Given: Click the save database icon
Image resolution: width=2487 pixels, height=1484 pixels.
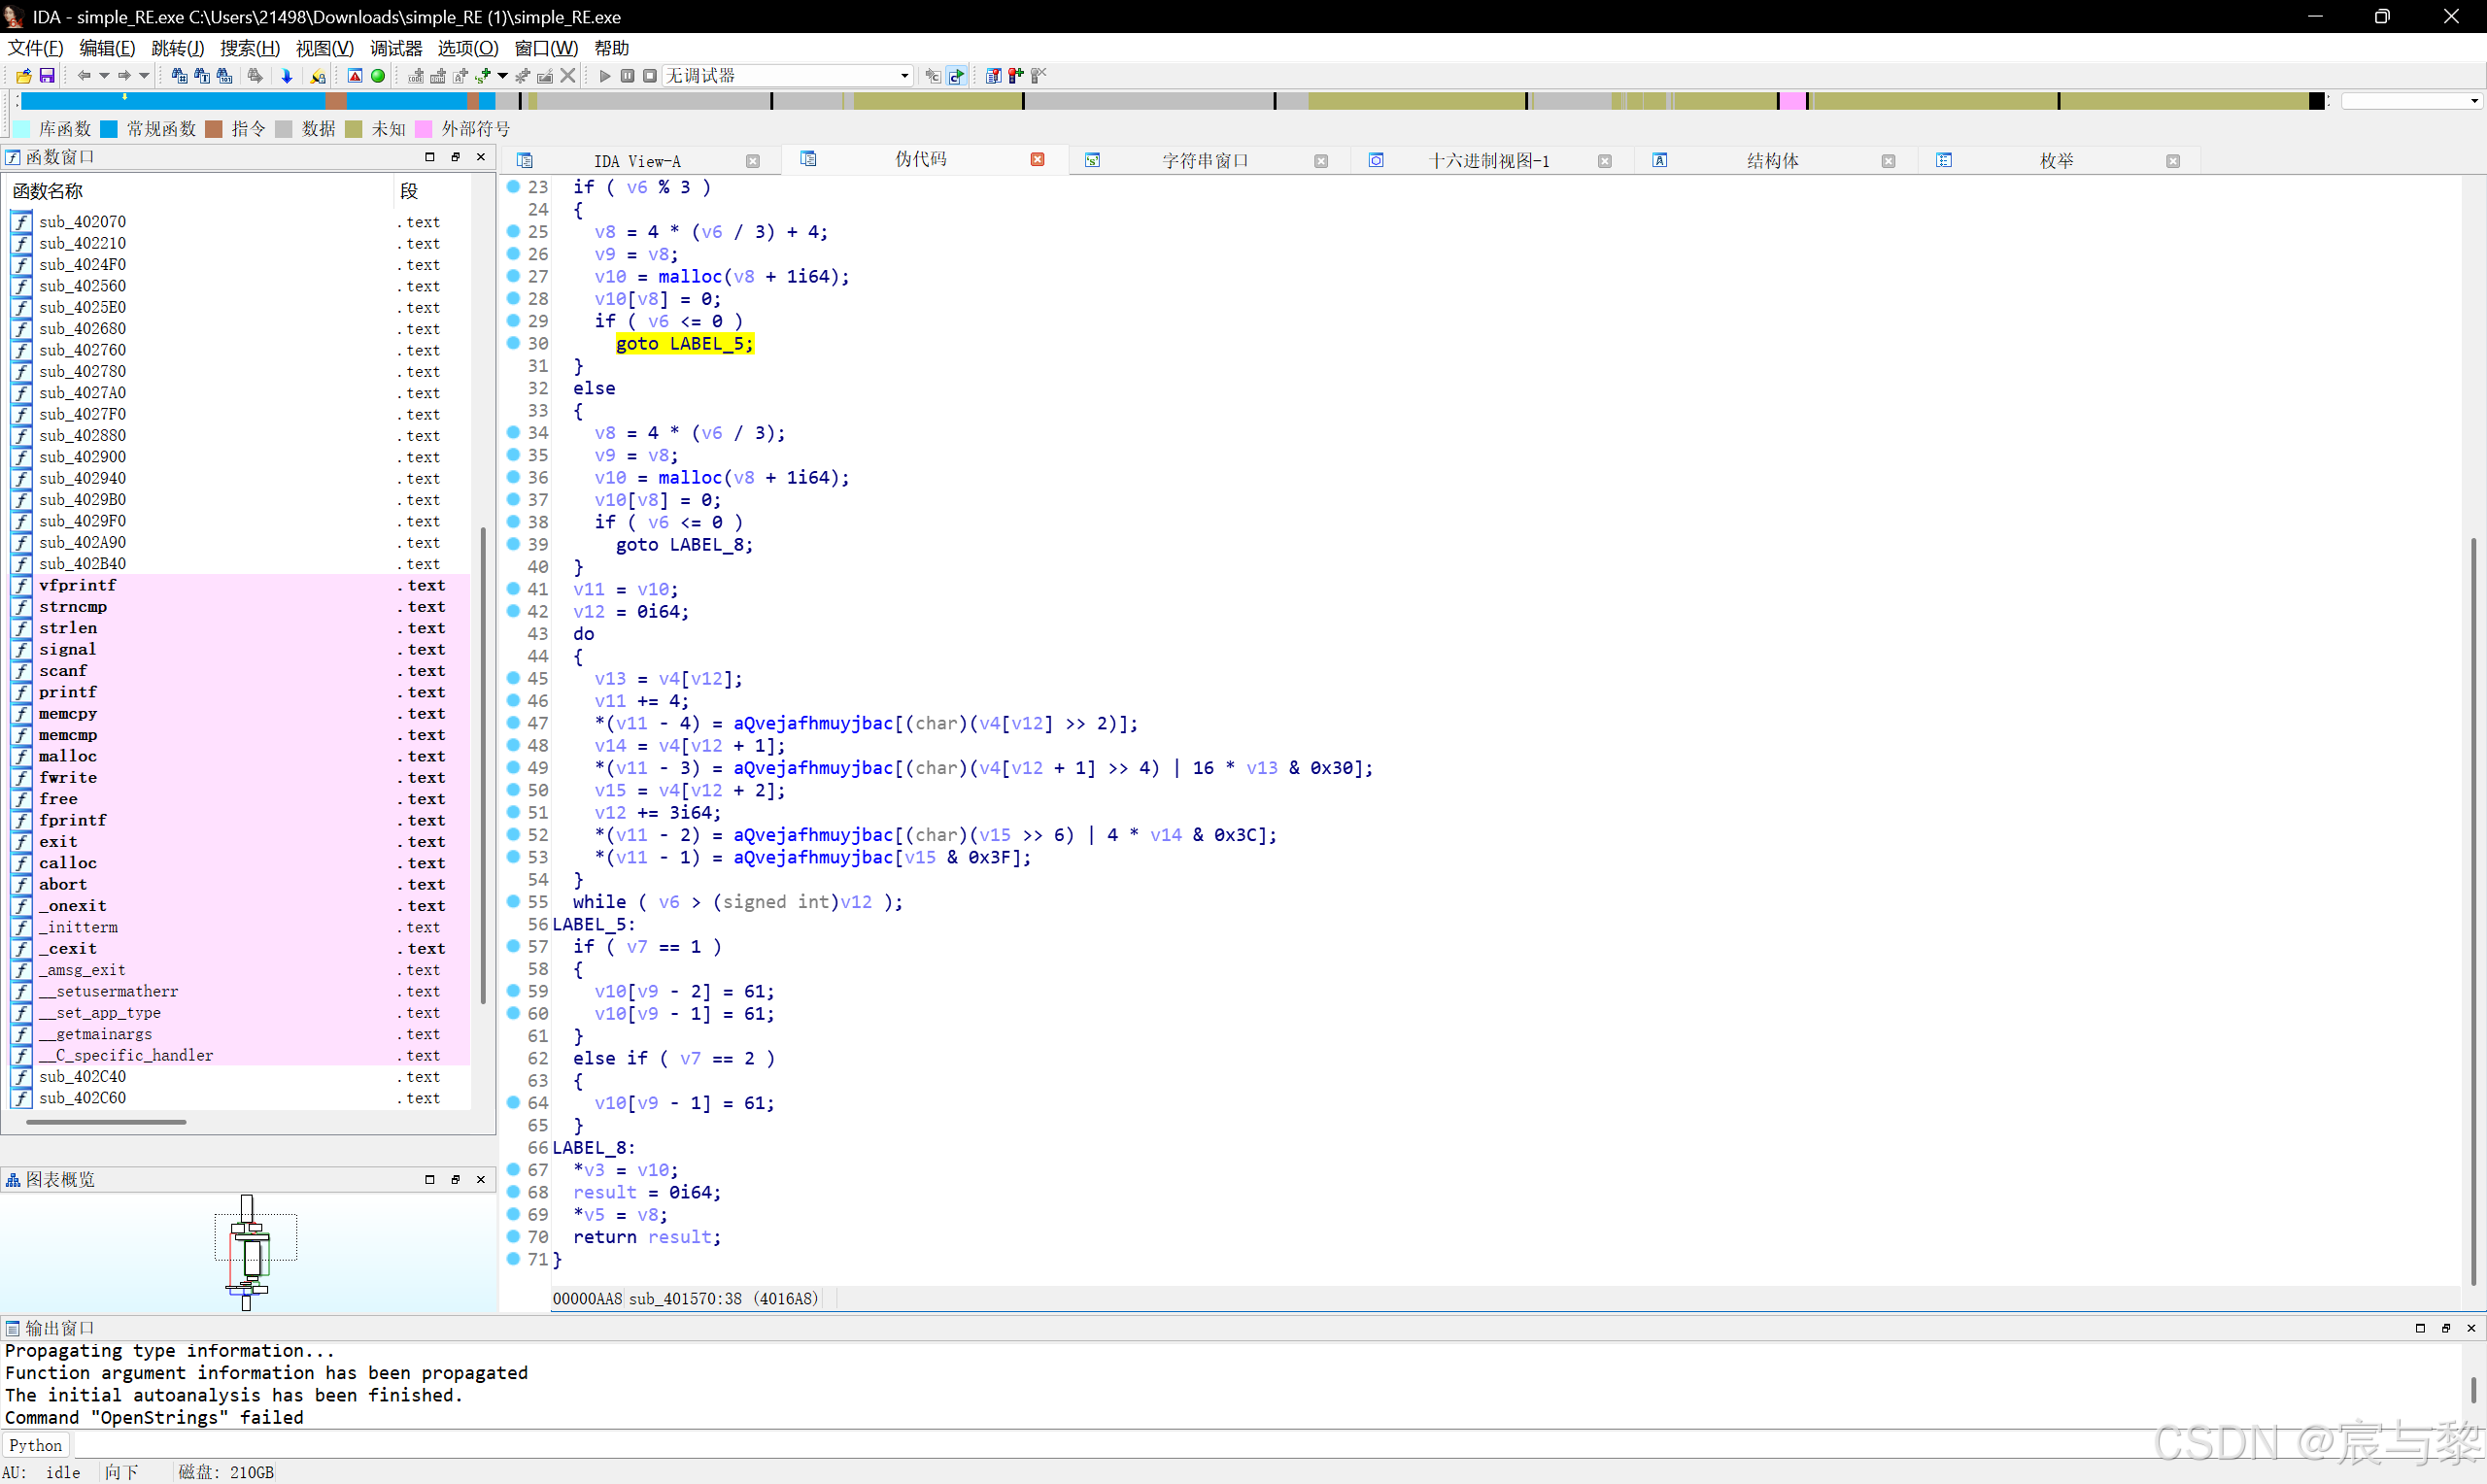Looking at the screenshot, I should coord(46,76).
